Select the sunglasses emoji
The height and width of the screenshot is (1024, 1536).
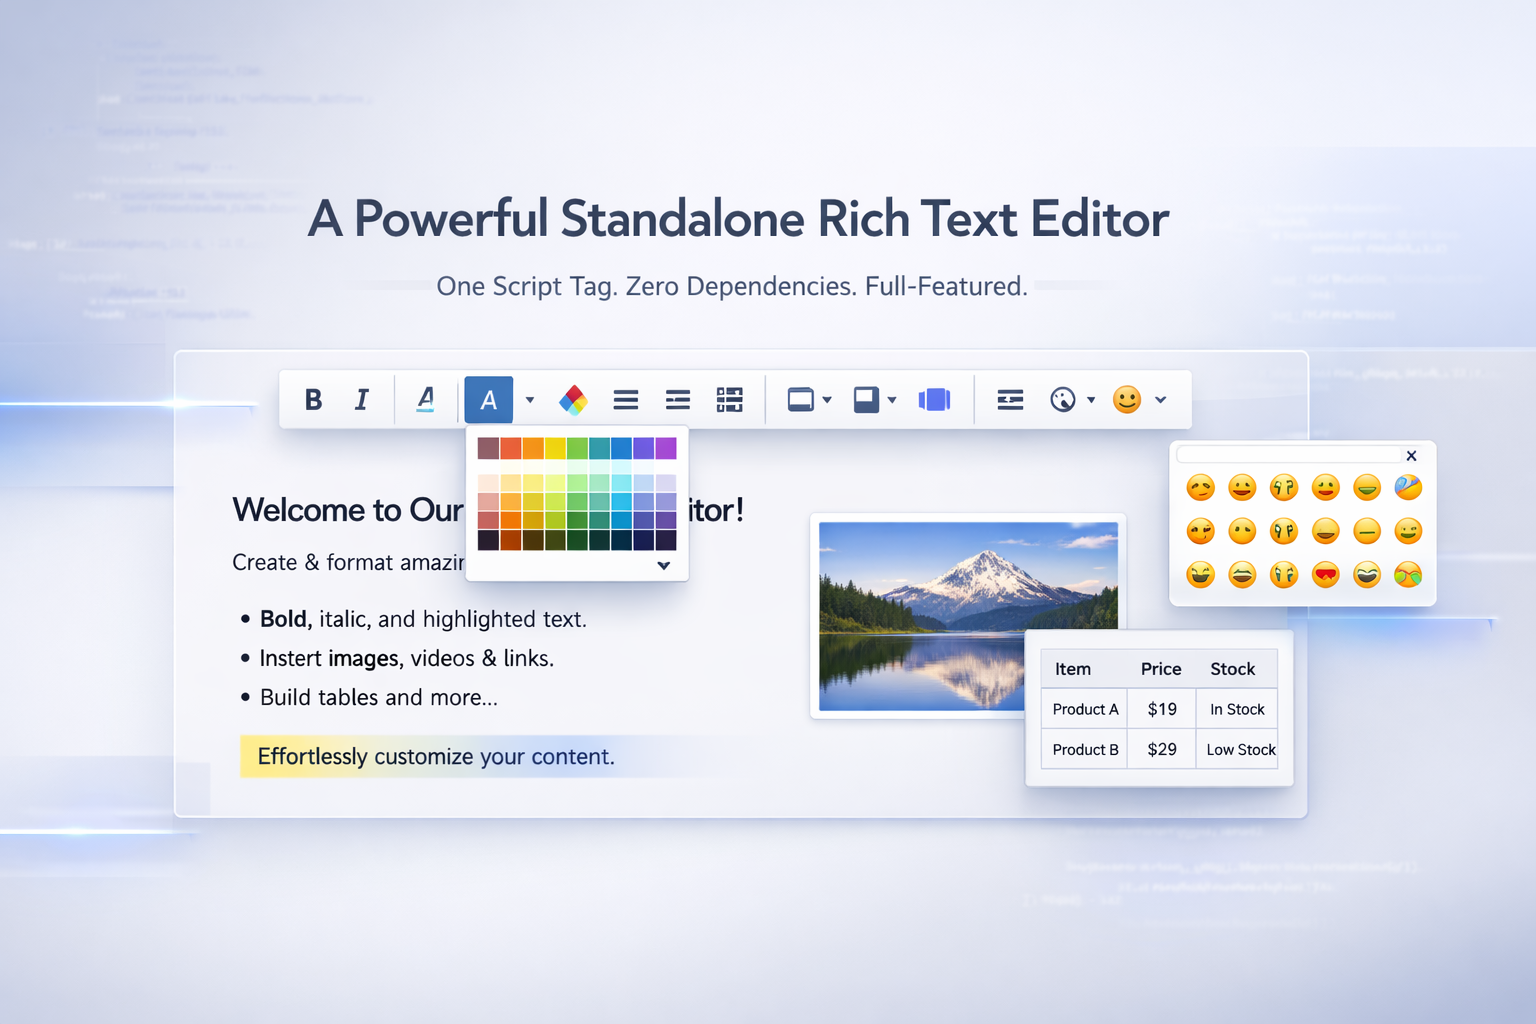(1408, 575)
